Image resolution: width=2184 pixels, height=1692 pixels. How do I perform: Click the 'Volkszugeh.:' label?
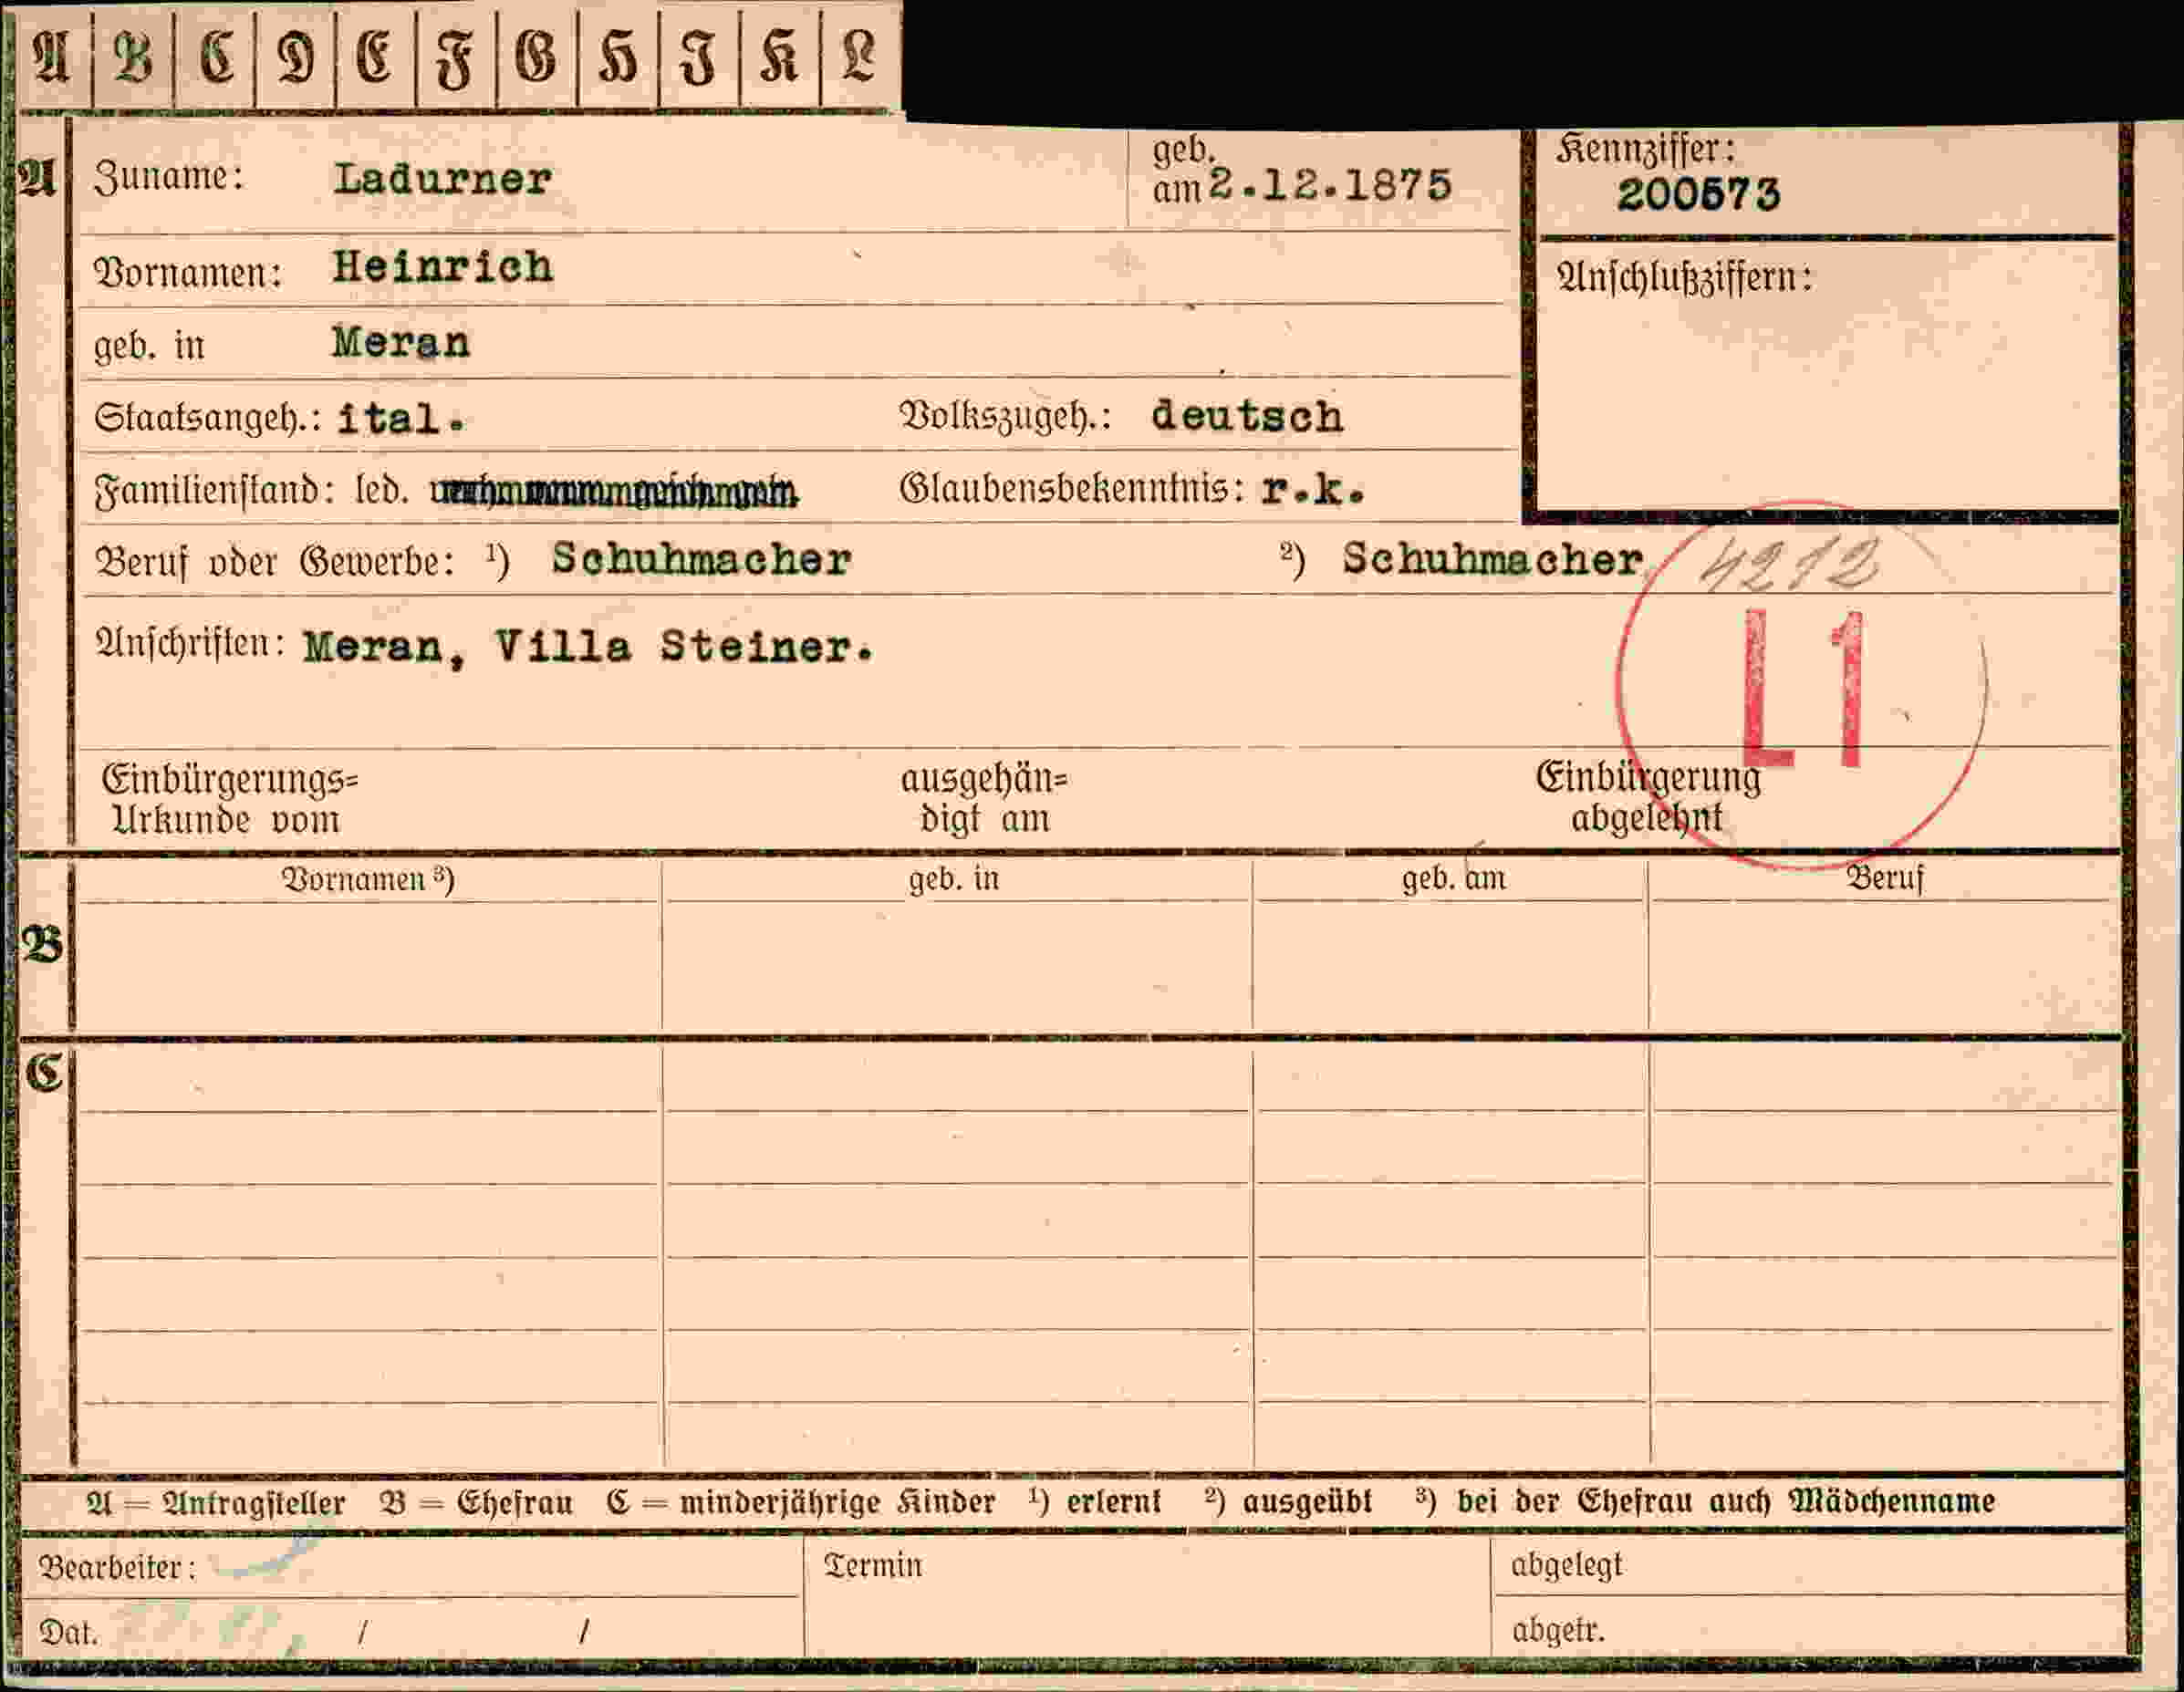point(1005,416)
